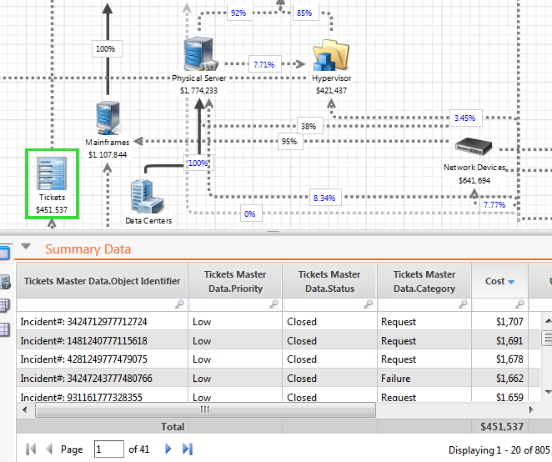The width and height of the screenshot is (552, 462).
Task: Click the Tickets Master Data.Status header
Action: [330, 281]
